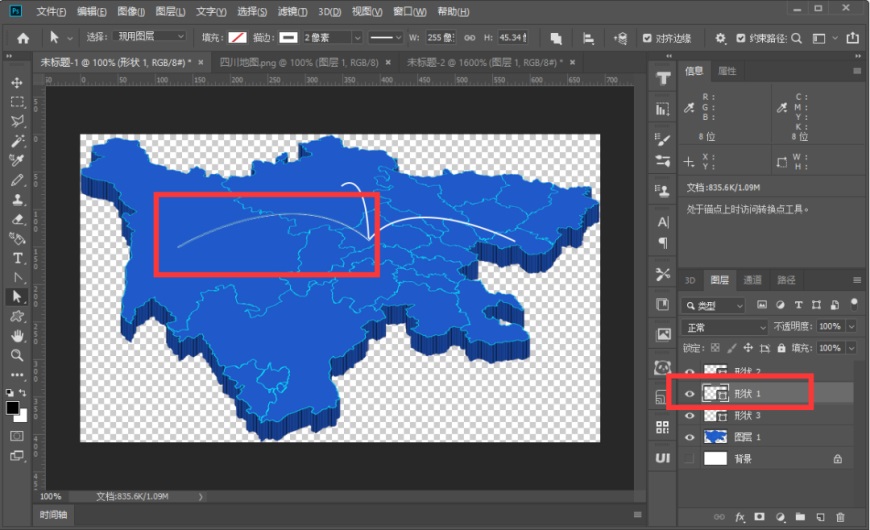Toggle the 对齐边缘 checkbox
870x530 pixels.
[x=647, y=38]
